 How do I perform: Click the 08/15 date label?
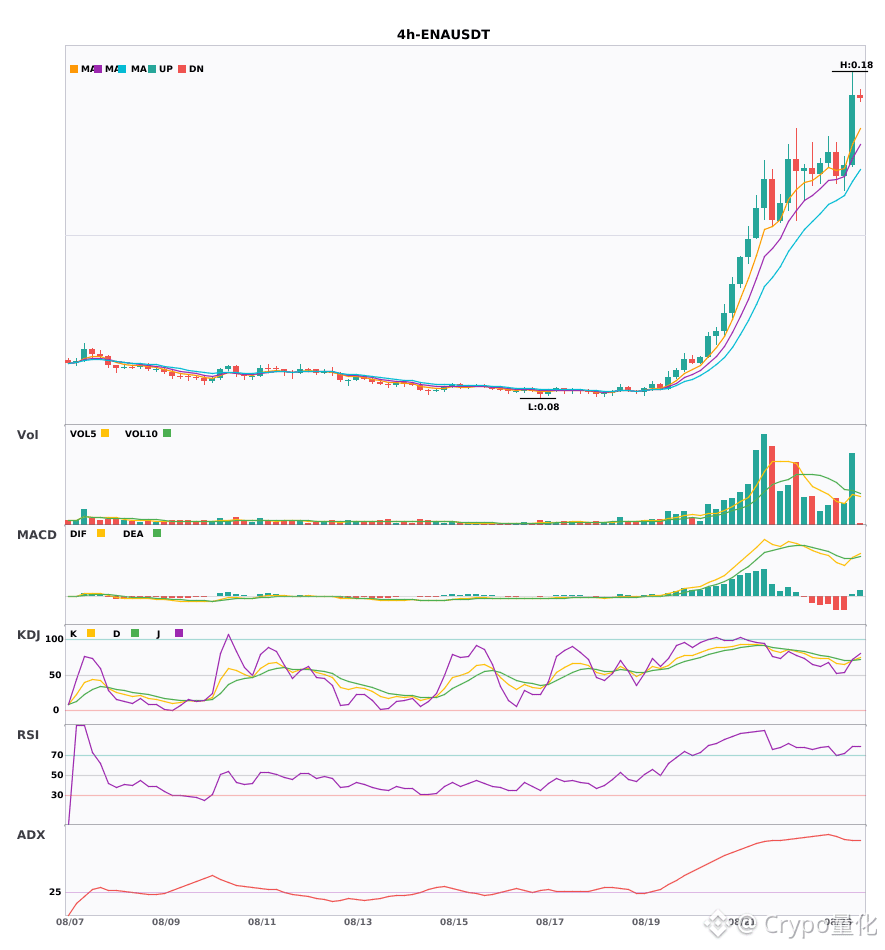pos(454,922)
